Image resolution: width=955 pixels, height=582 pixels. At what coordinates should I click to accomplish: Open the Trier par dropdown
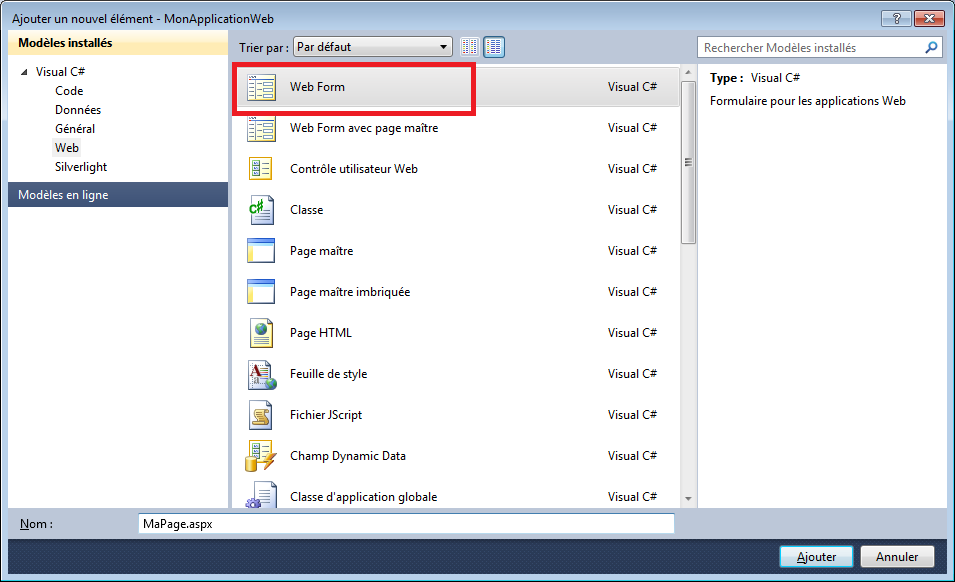point(373,47)
